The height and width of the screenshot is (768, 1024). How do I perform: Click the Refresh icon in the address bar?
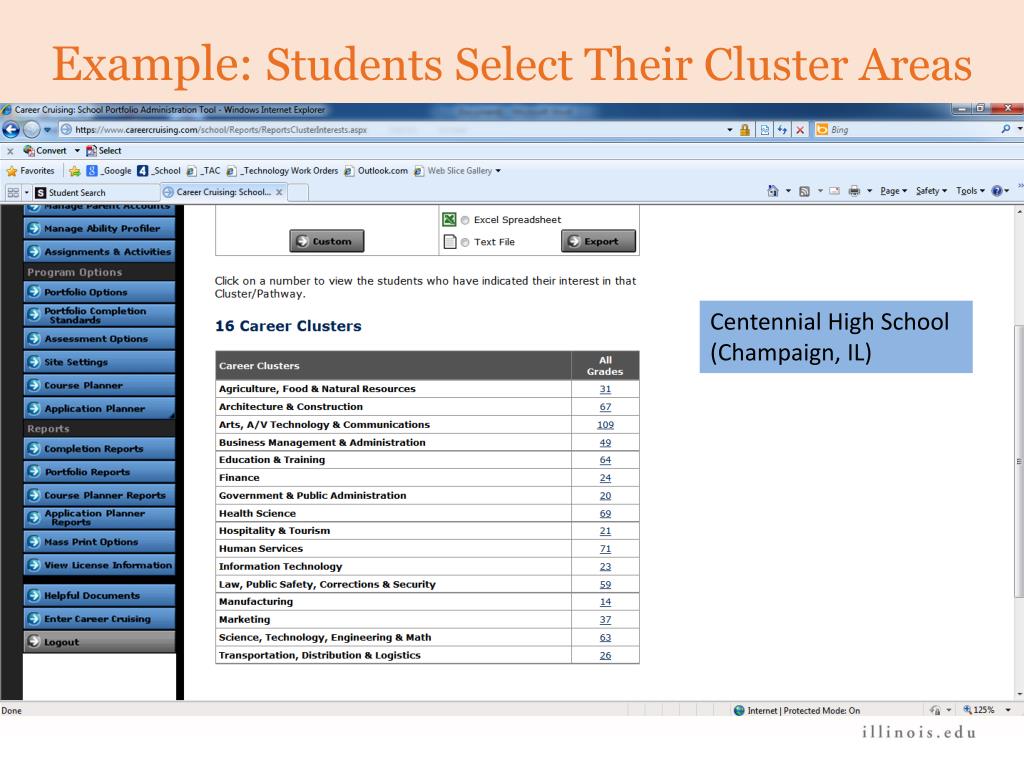[782, 129]
